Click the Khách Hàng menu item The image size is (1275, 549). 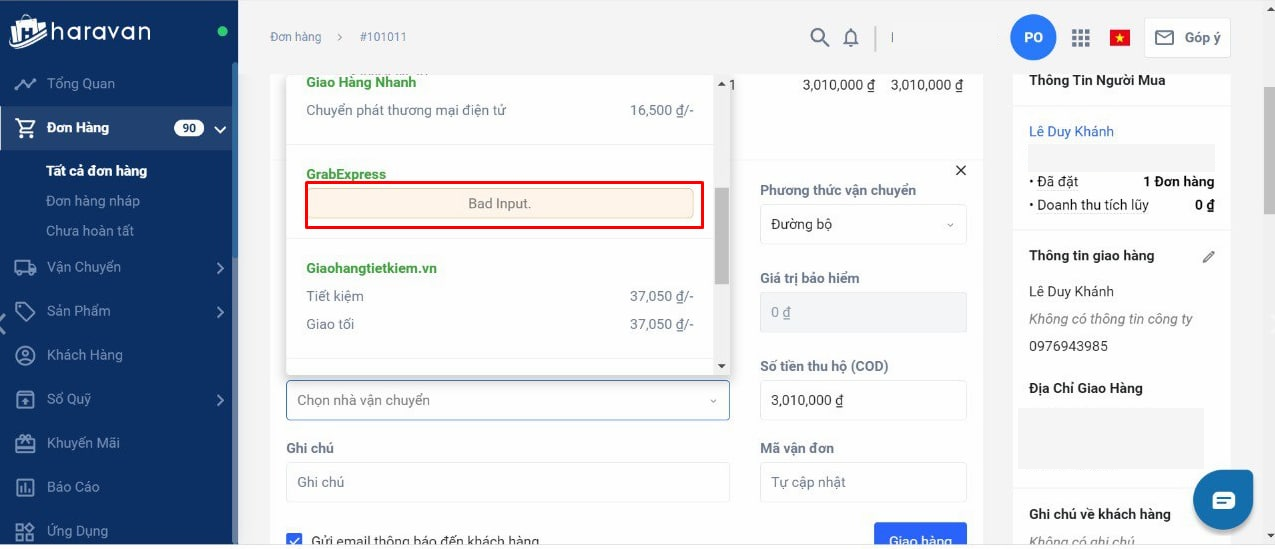tap(84, 355)
